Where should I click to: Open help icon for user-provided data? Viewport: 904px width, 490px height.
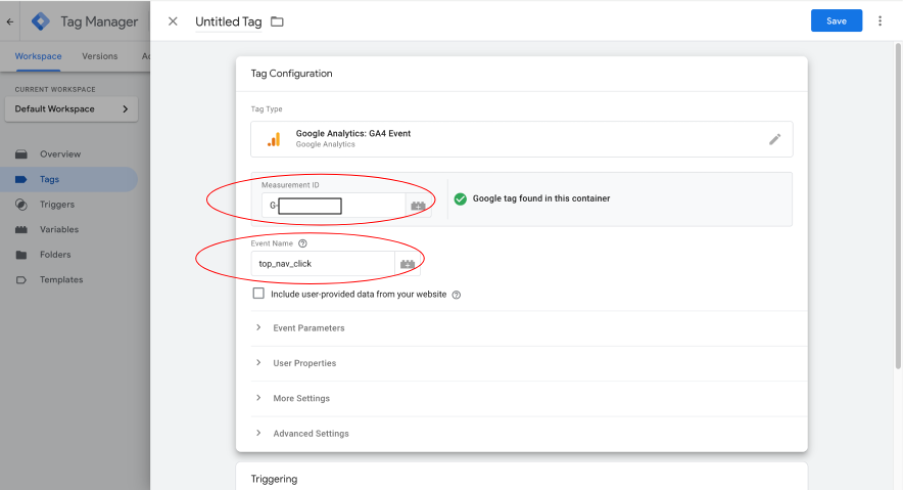pyautogui.click(x=456, y=295)
